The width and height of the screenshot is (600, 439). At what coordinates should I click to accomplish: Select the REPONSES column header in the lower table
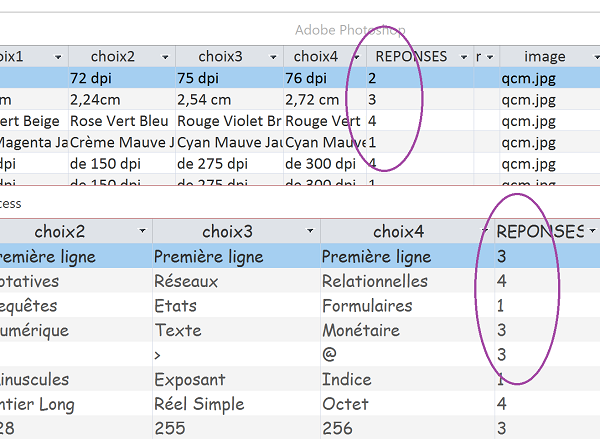[x=539, y=232]
